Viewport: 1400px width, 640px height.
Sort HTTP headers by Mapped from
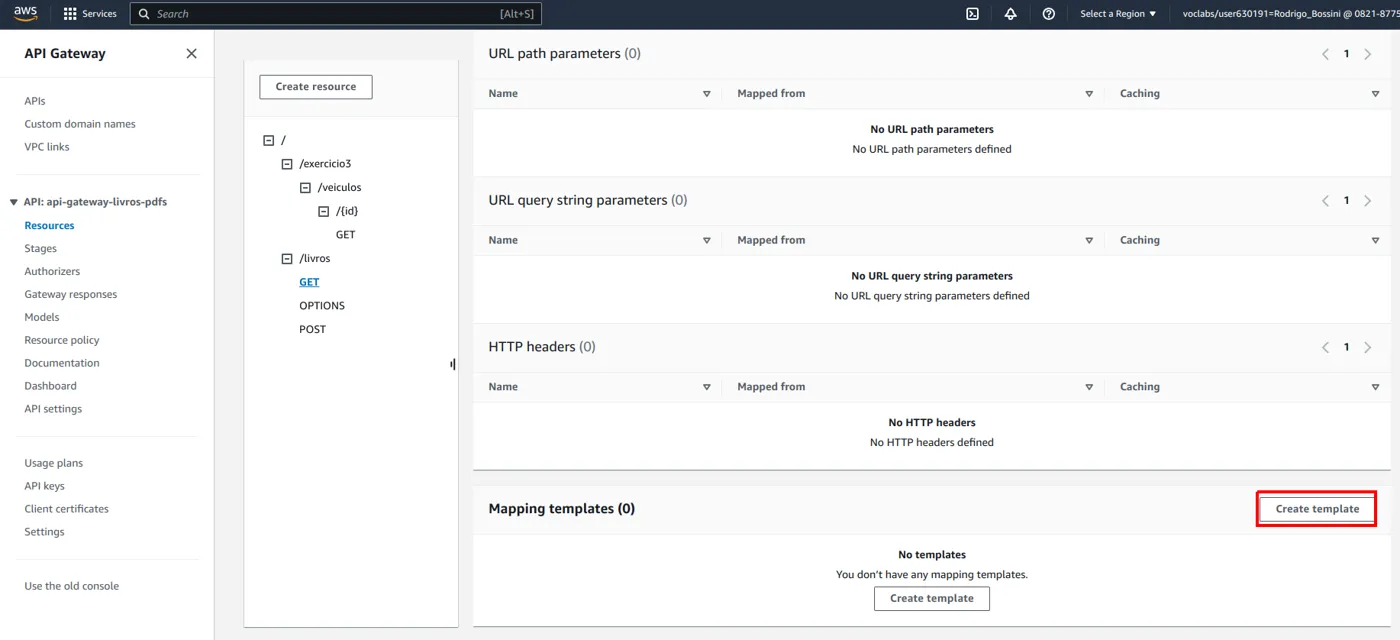coord(1089,387)
